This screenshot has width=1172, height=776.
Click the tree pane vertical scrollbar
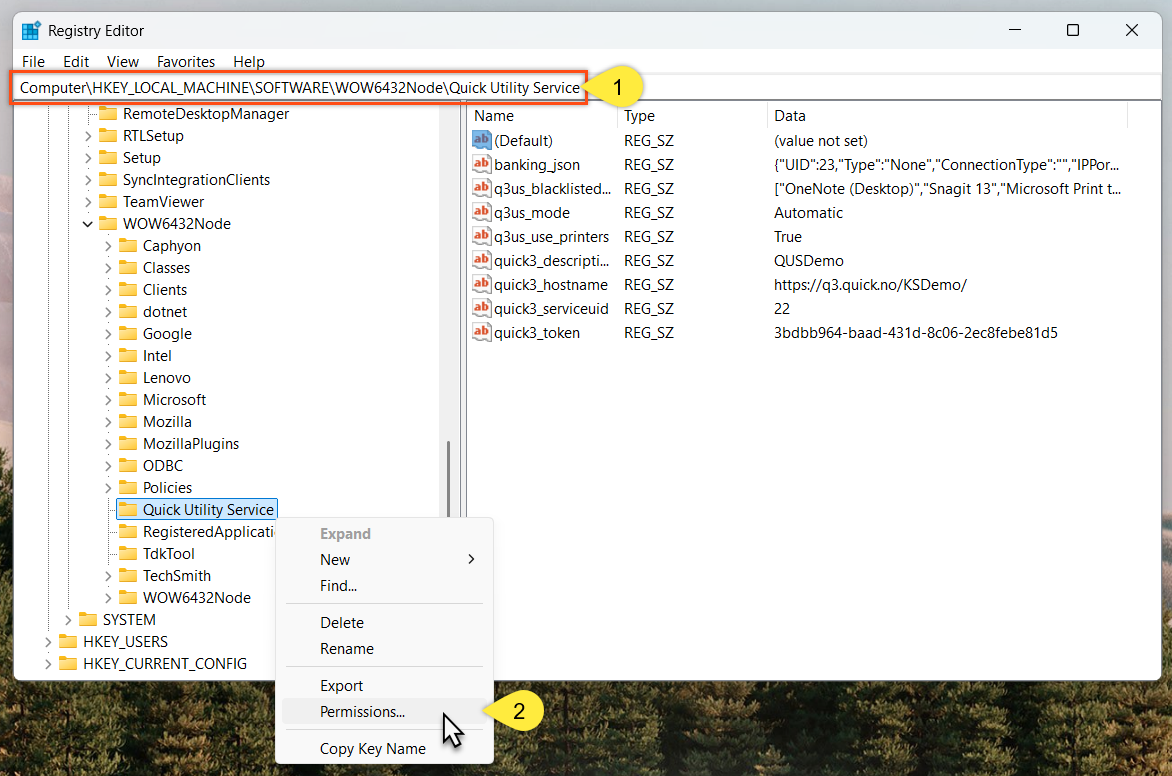448,478
